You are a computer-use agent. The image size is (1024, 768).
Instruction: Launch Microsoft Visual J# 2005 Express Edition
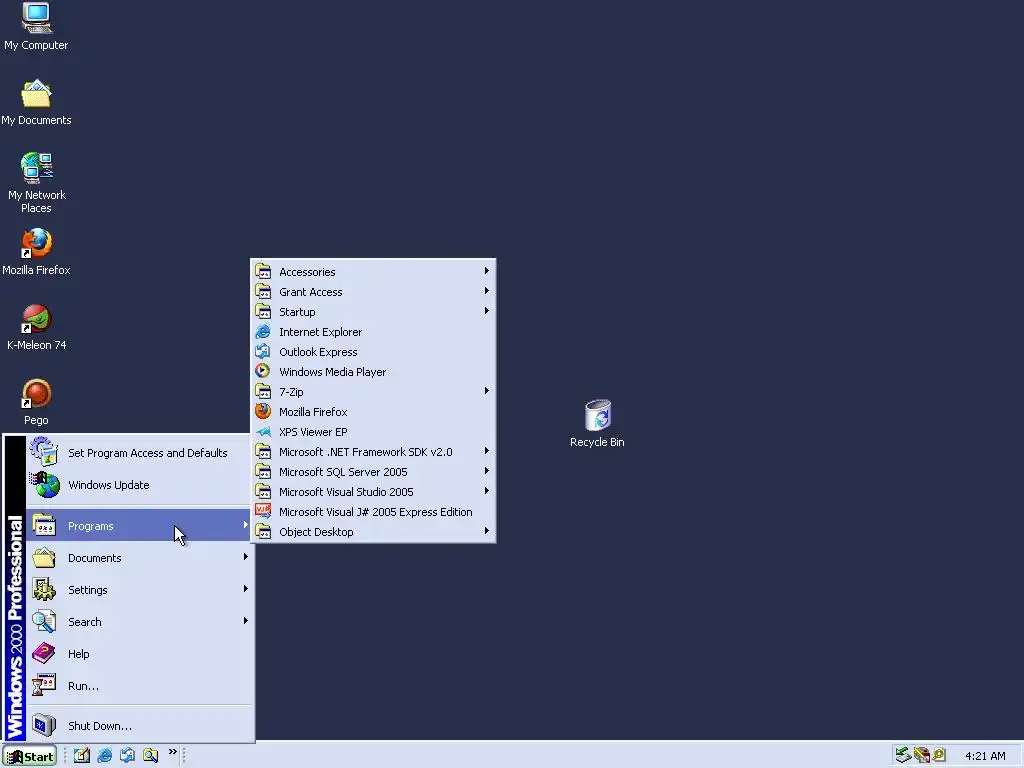(373, 512)
